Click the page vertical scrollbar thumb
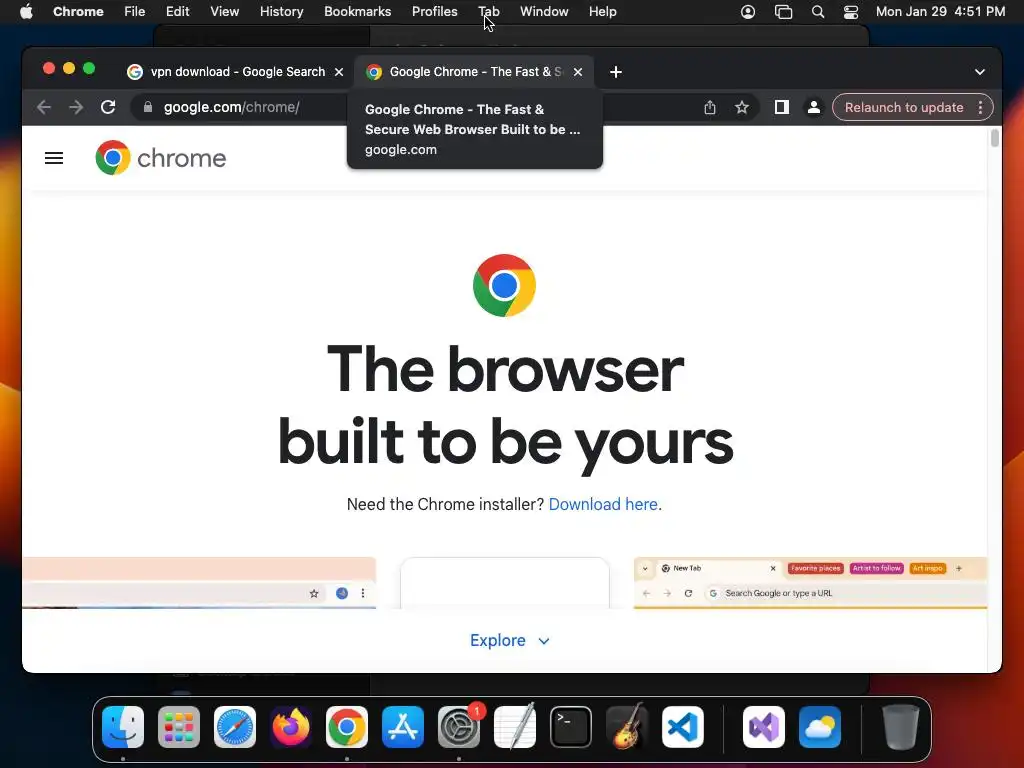Screen dimensions: 1024x768 (995, 138)
